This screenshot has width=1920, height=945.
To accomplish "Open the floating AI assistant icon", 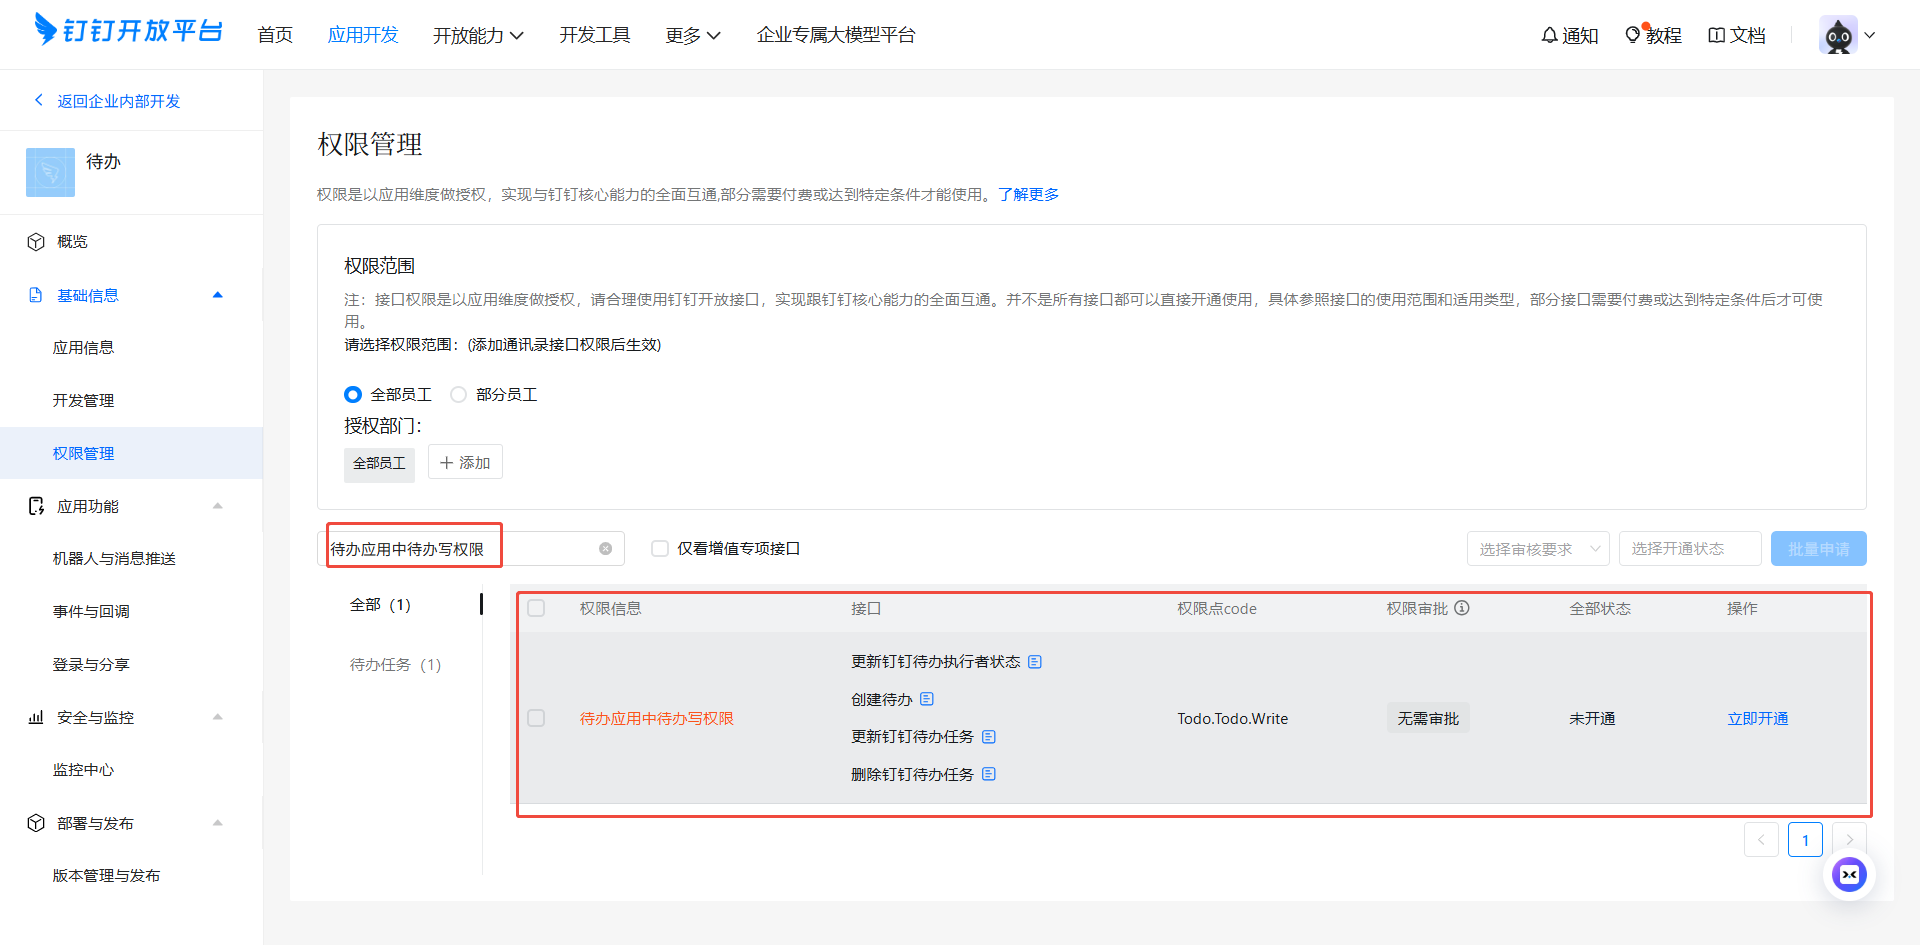I will (1849, 875).
